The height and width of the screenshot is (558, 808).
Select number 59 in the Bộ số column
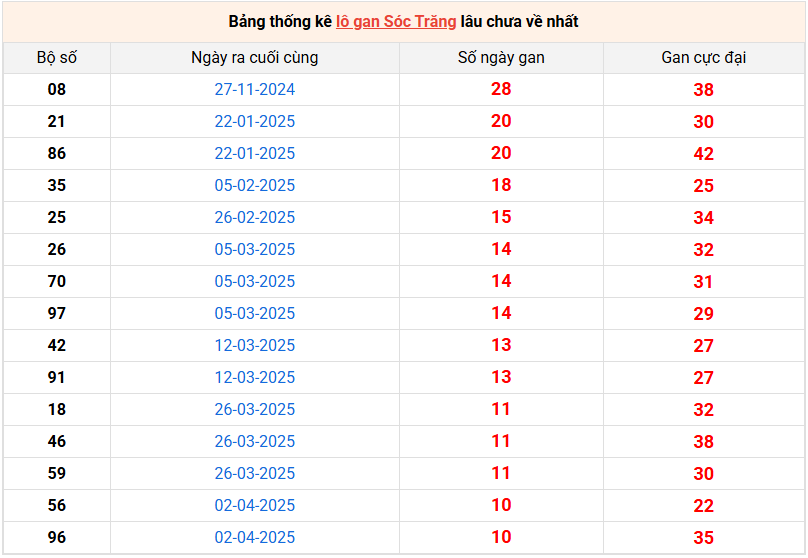click(57, 474)
